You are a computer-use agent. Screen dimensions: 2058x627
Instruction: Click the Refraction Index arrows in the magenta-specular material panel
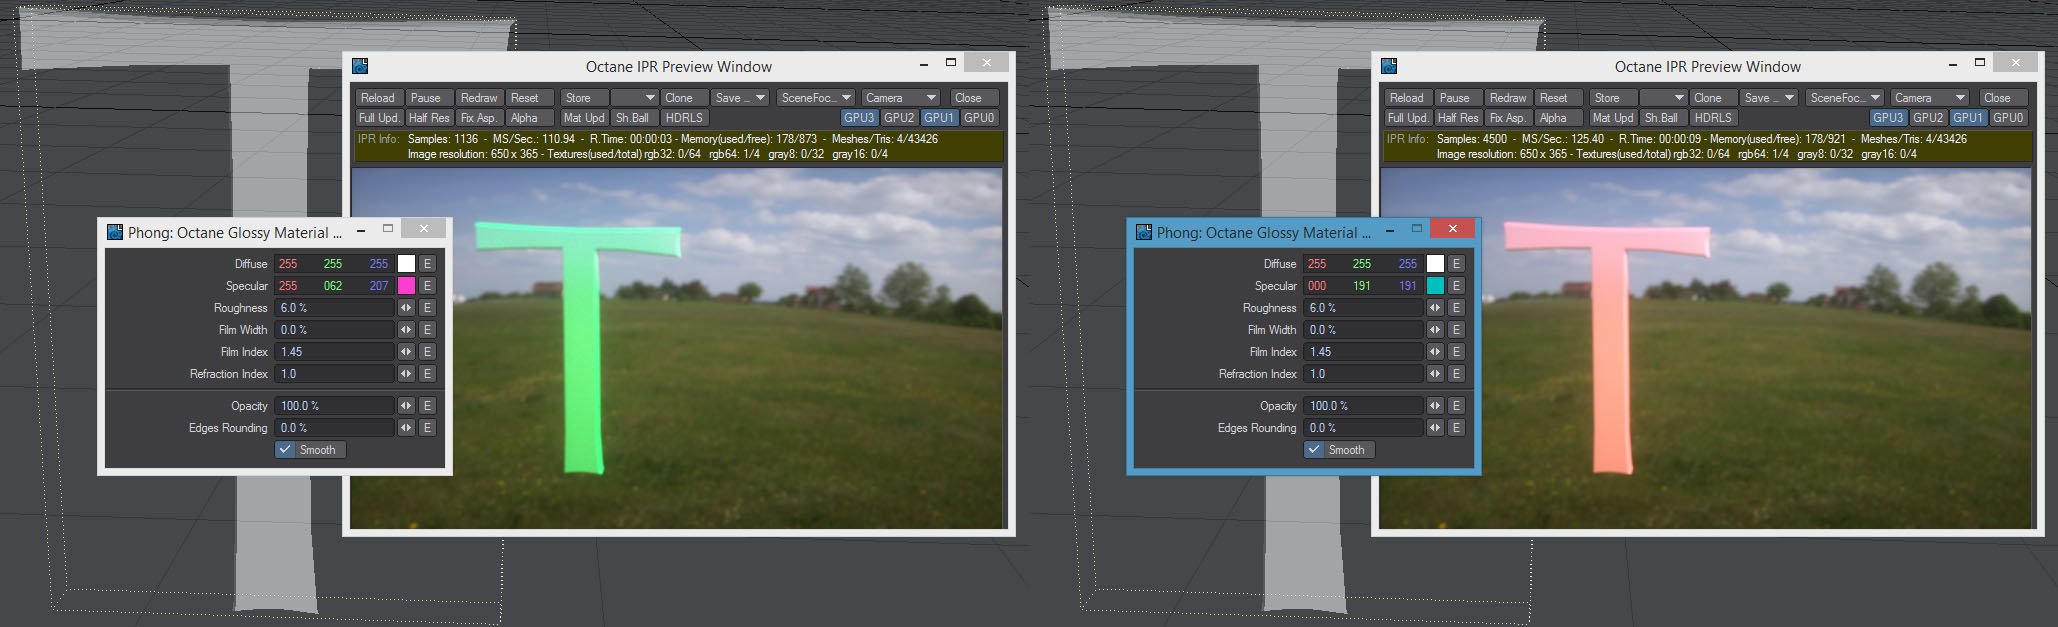[x=406, y=374]
